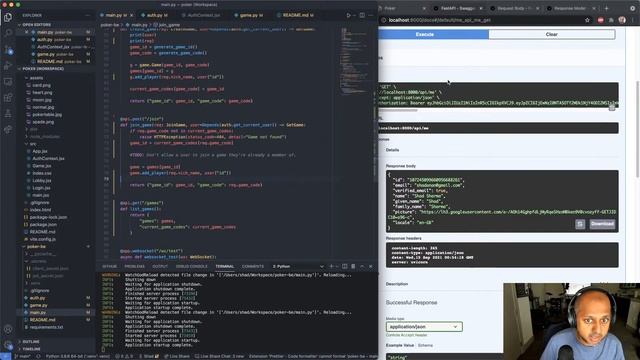Collapse the POKER (WORKSPACE) section
Image resolution: width=640 pixels, height=360 pixels.
43,69
